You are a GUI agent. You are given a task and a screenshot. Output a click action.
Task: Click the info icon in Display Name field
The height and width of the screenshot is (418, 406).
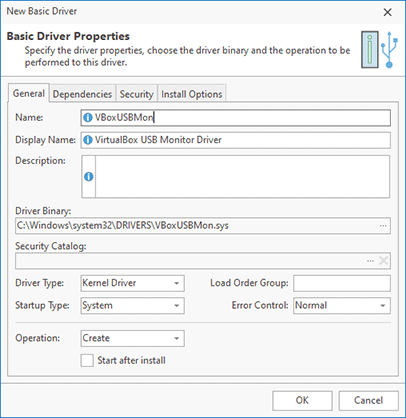[87, 140]
